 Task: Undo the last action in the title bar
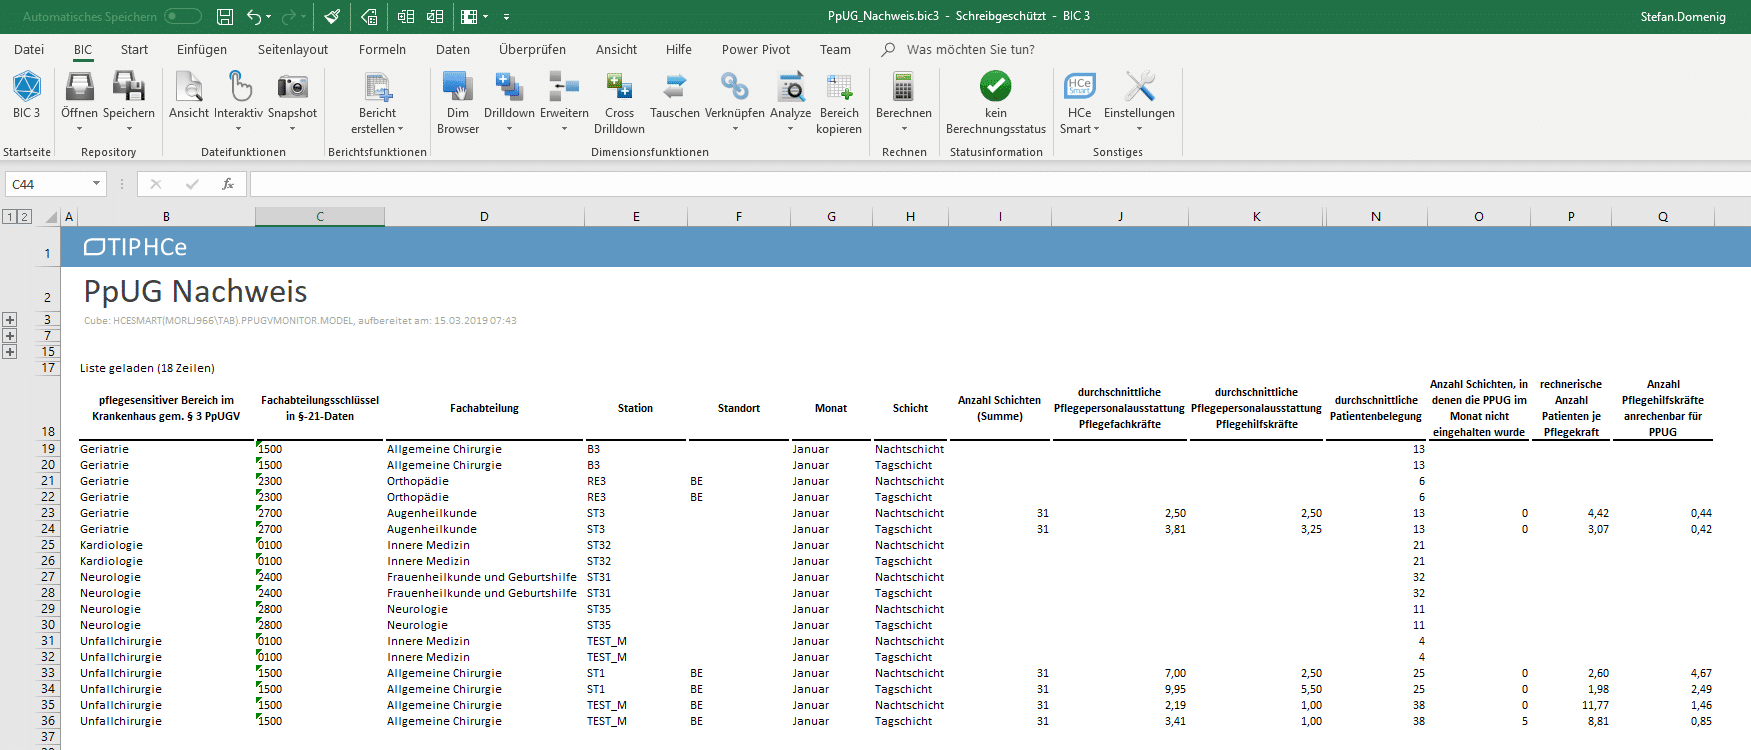(x=254, y=16)
